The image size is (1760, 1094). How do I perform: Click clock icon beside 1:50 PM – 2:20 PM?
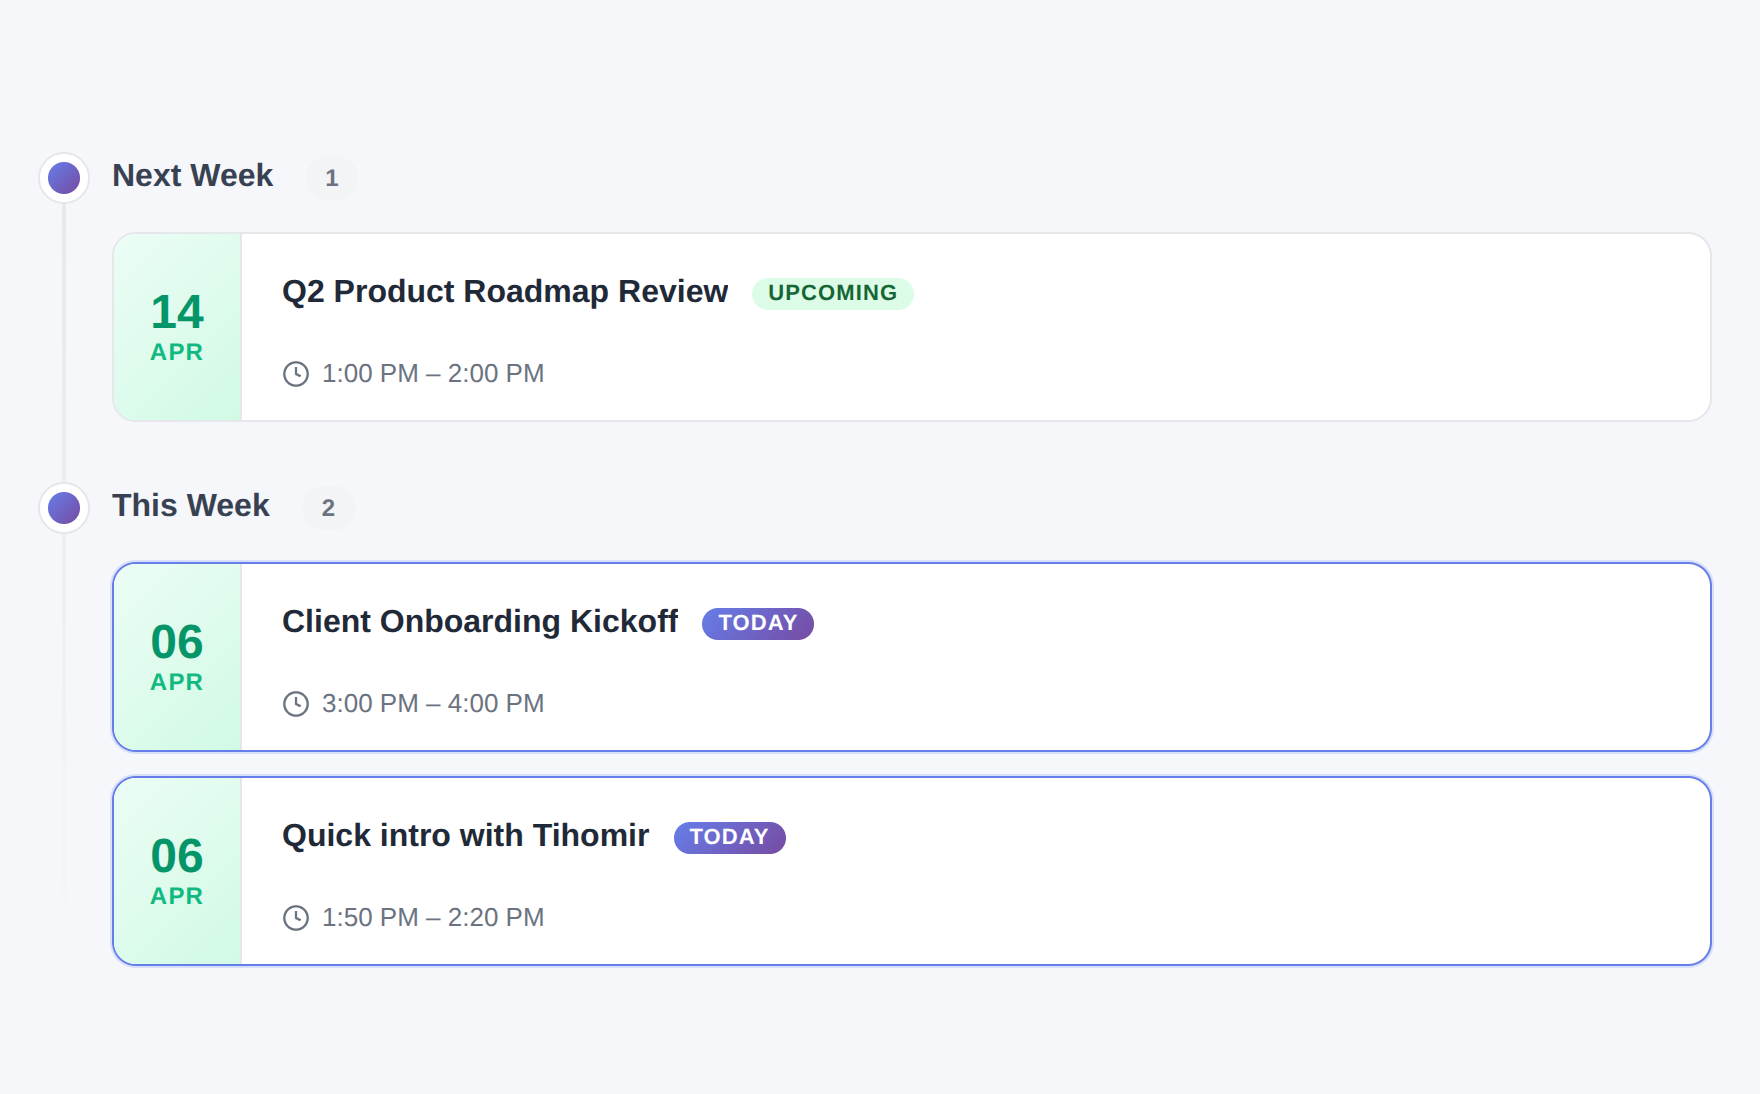(x=296, y=918)
